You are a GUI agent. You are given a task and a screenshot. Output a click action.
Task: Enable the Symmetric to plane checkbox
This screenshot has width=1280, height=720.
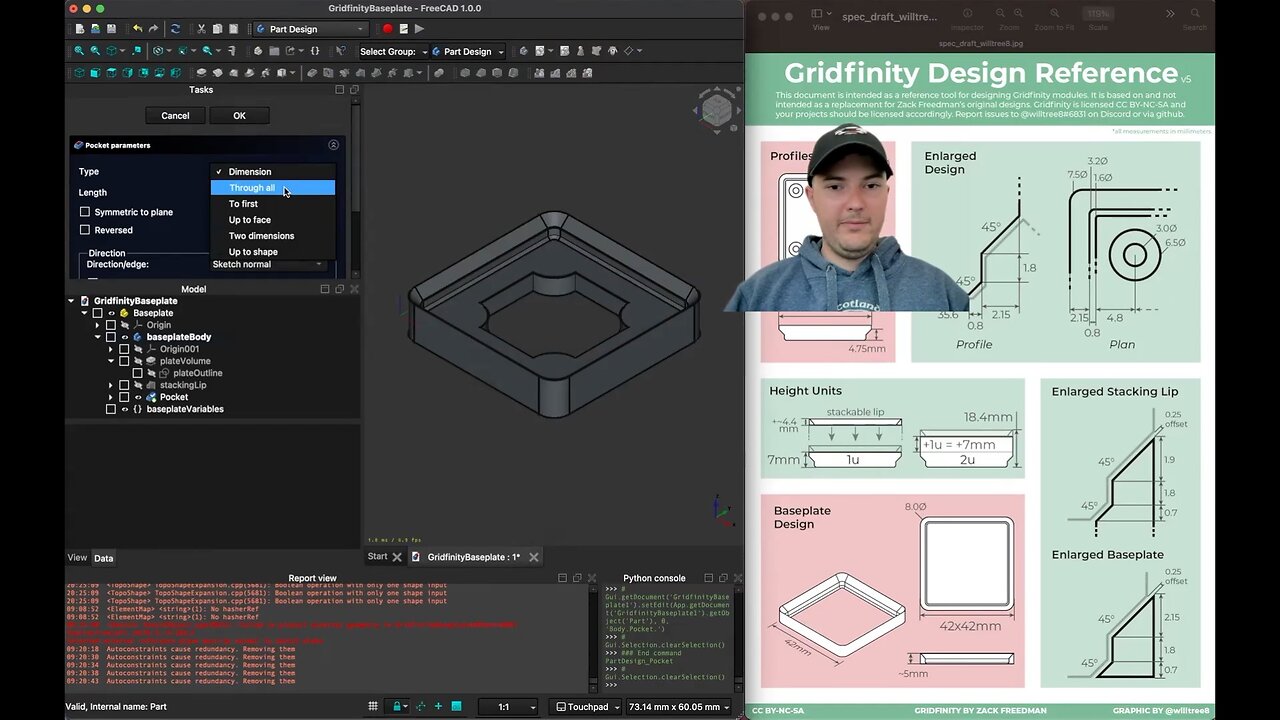click(x=85, y=212)
